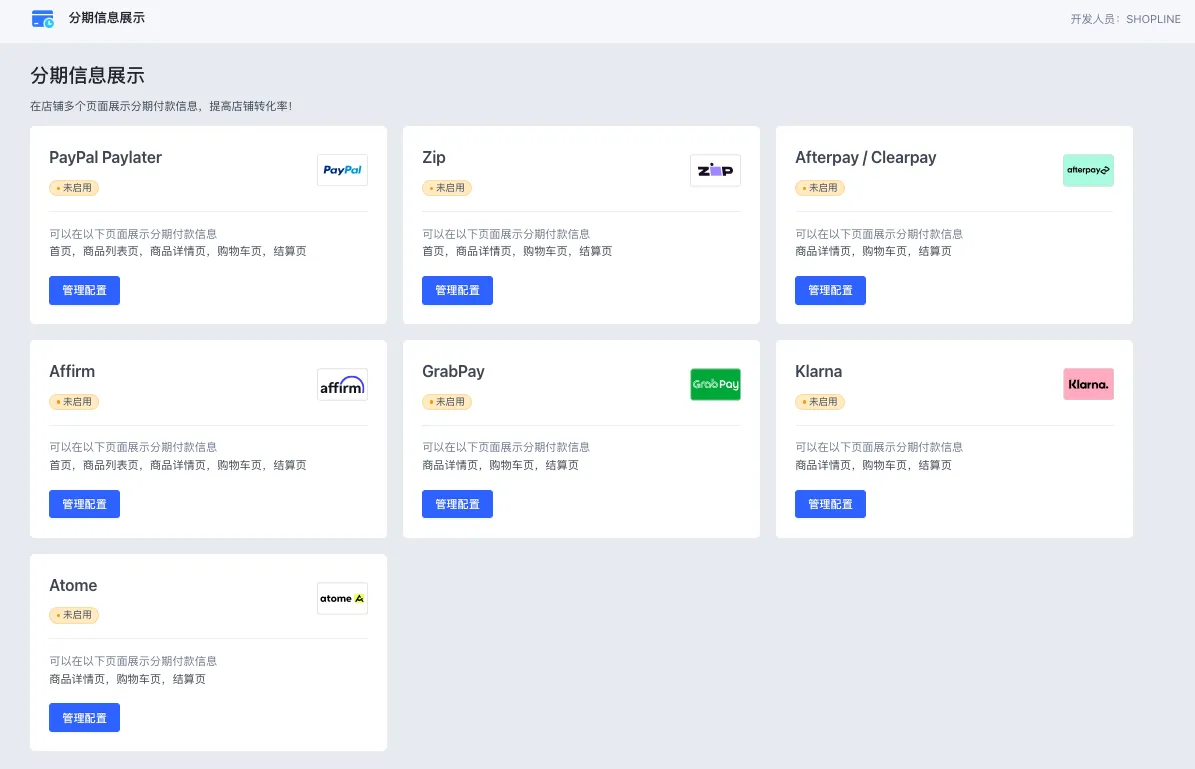Viewport: 1195px width, 769px height.
Task: Click the 未启用 badge on the Klarna card
Action: pyautogui.click(x=820, y=402)
